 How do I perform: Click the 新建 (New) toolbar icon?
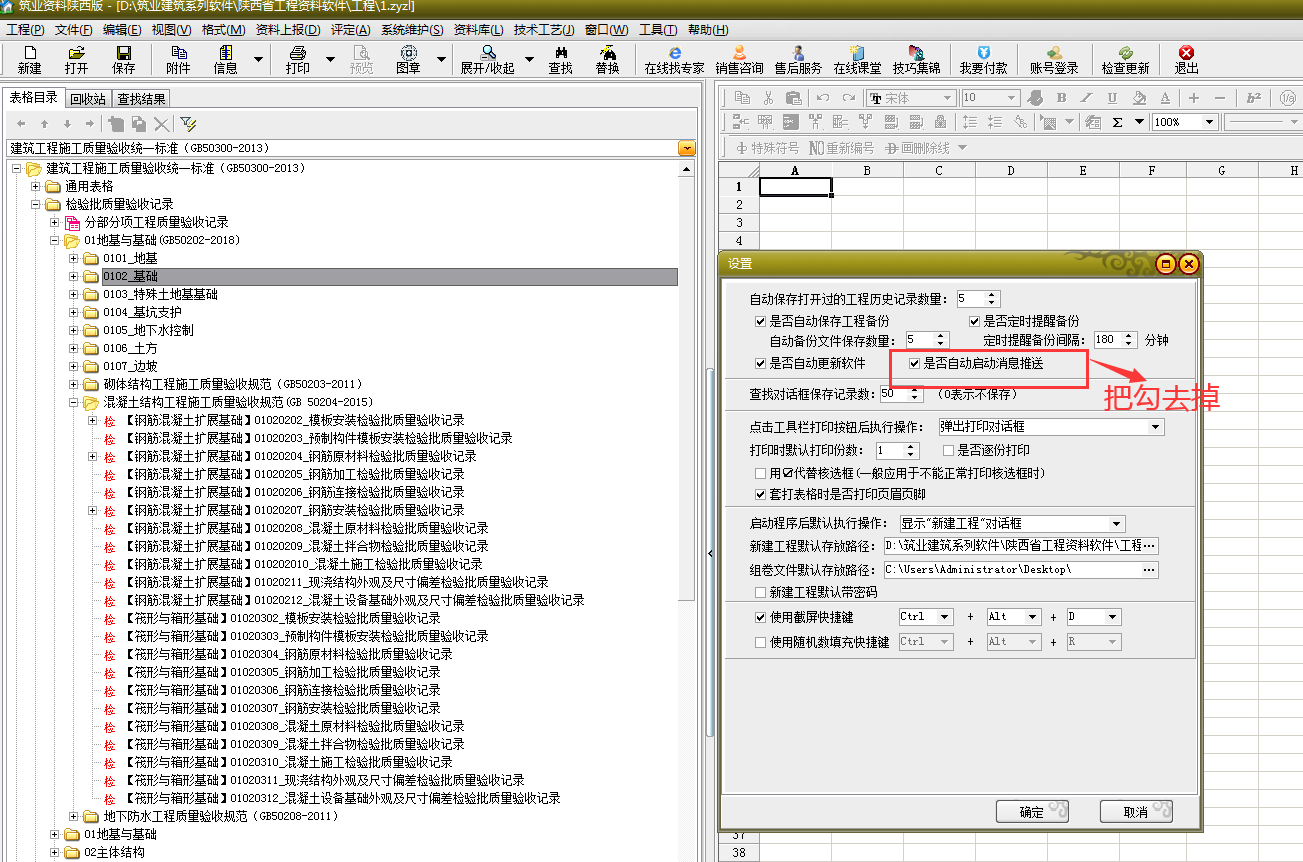[x=30, y=60]
